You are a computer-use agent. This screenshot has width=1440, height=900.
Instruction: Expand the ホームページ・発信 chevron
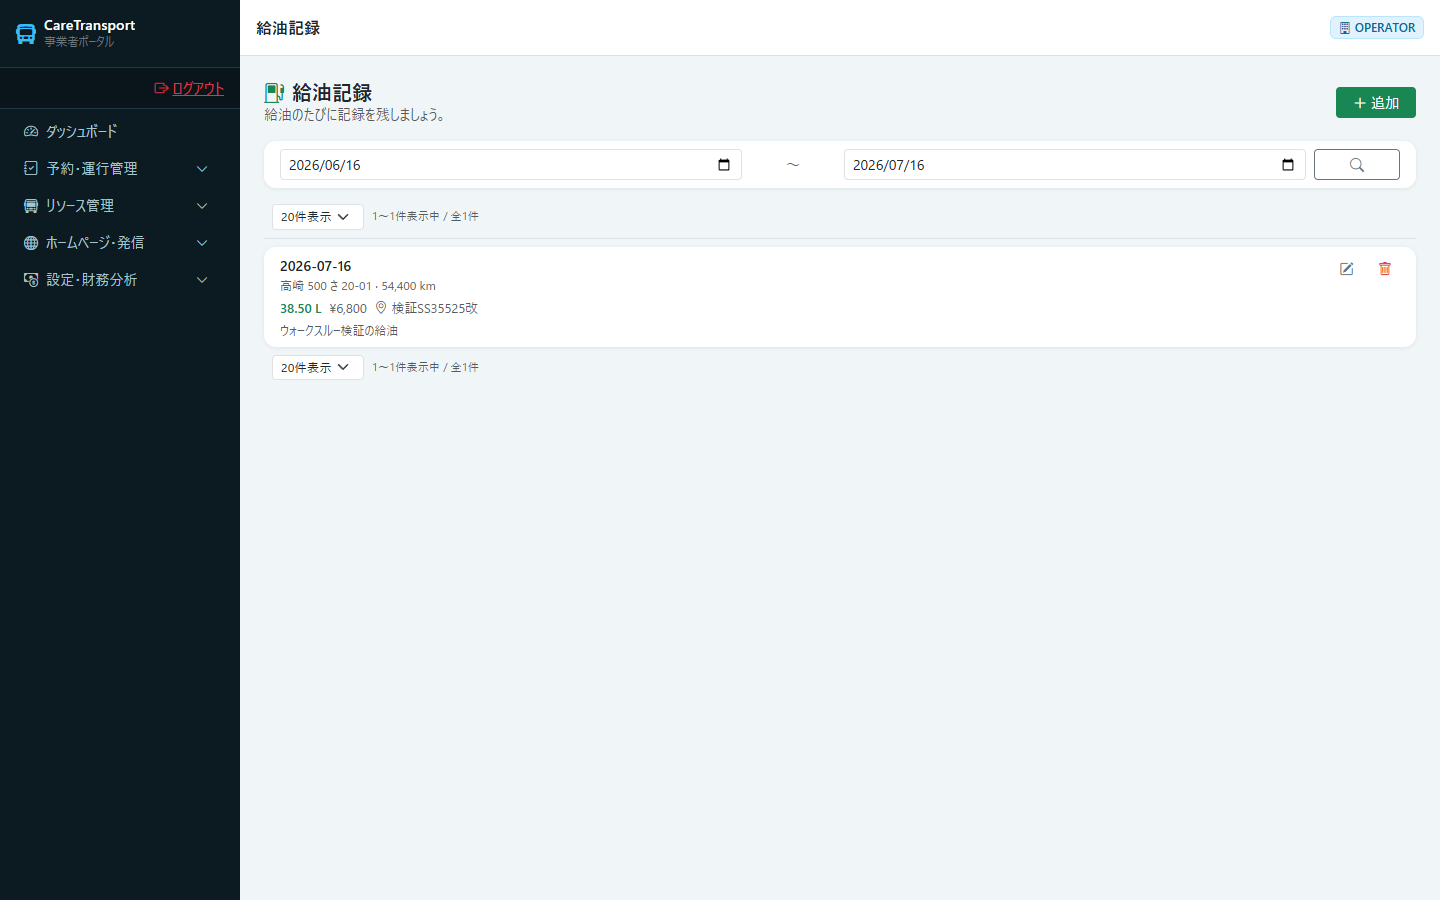click(202, 243)
